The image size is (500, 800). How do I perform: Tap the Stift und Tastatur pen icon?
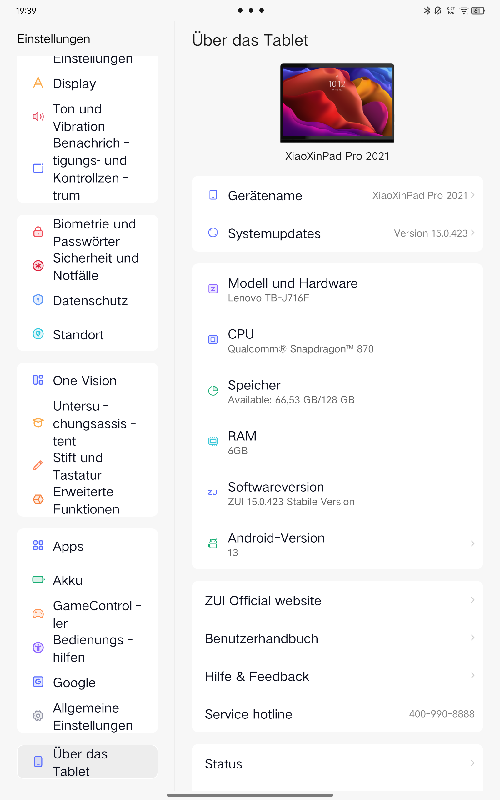pos(38,465)
